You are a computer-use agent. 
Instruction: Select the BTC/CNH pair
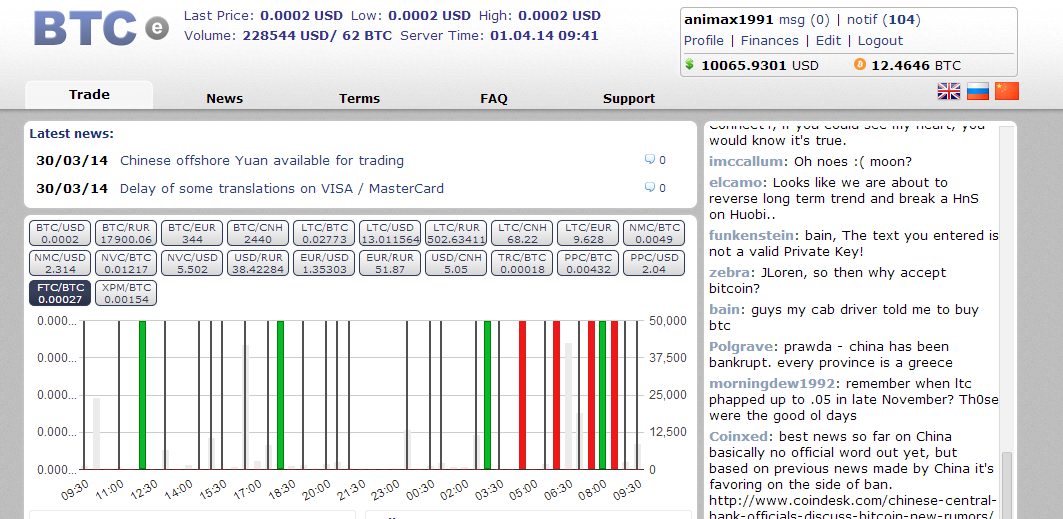coord(258,233)
